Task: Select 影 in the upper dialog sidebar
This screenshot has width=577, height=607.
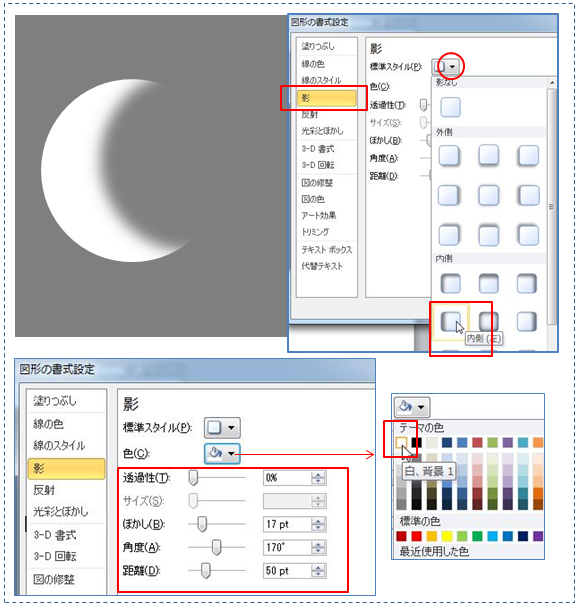Action: (x=327, y=98)
